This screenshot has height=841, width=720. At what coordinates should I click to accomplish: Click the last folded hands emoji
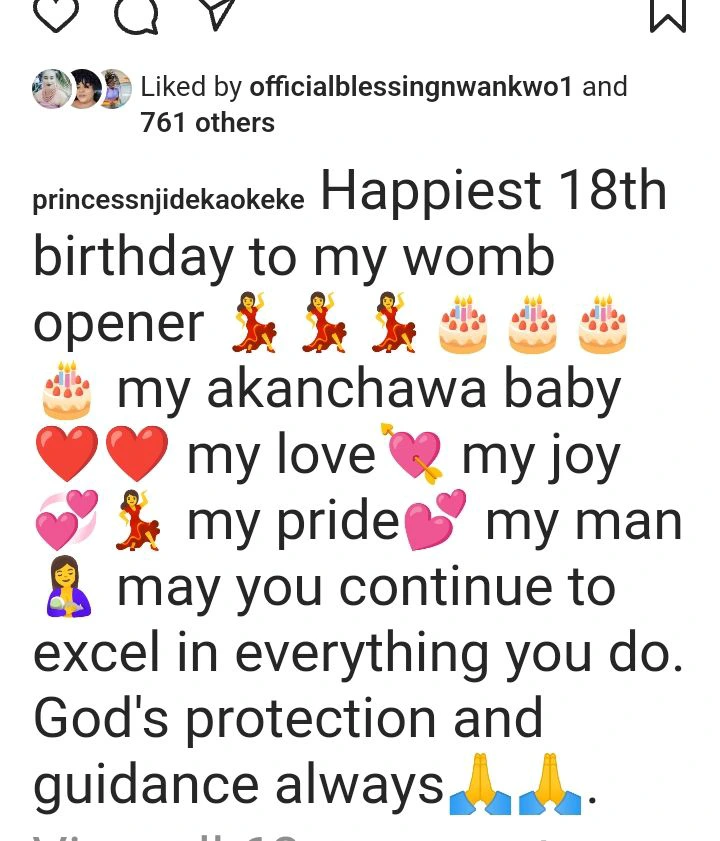point(549,784)
